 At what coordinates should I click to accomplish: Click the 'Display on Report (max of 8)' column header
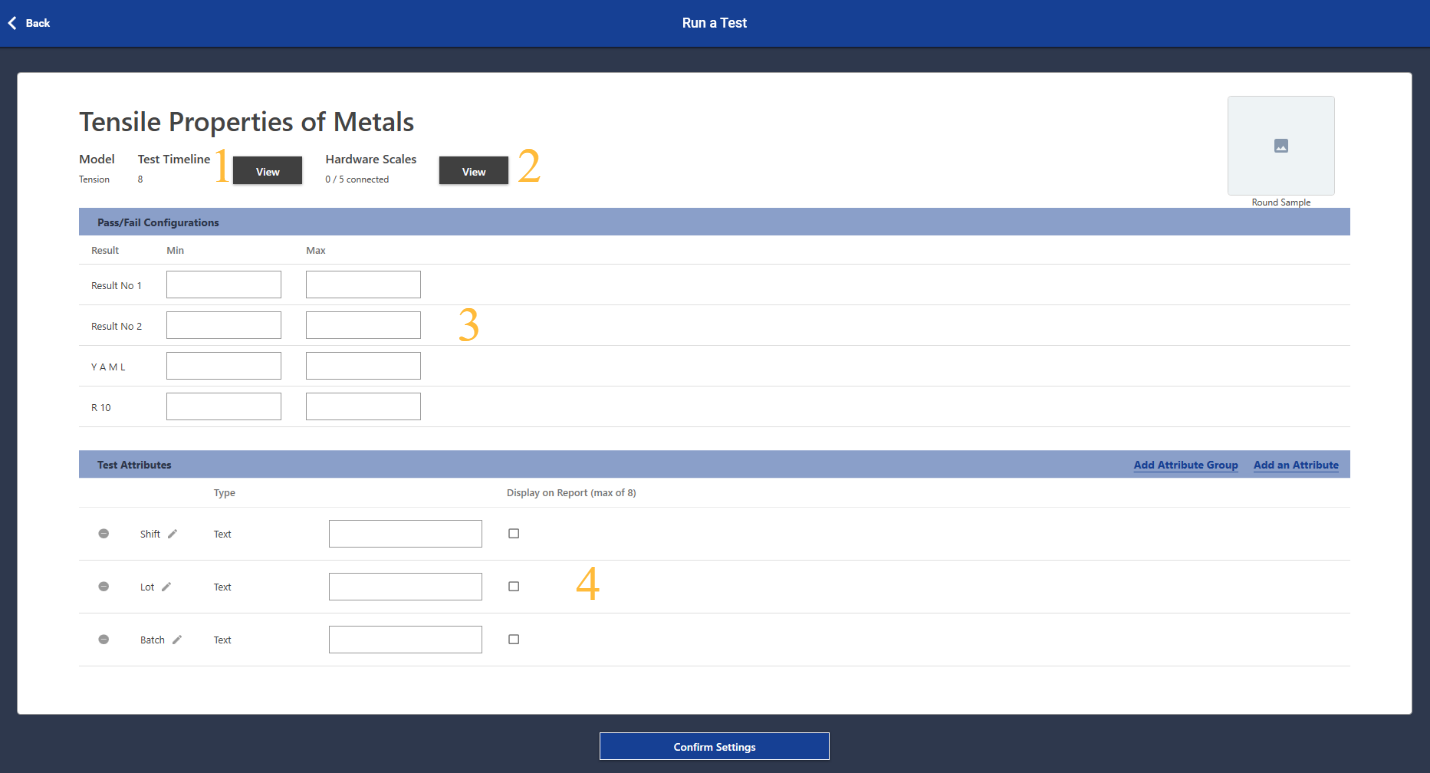pyautogui.click(x=572, y=493)
